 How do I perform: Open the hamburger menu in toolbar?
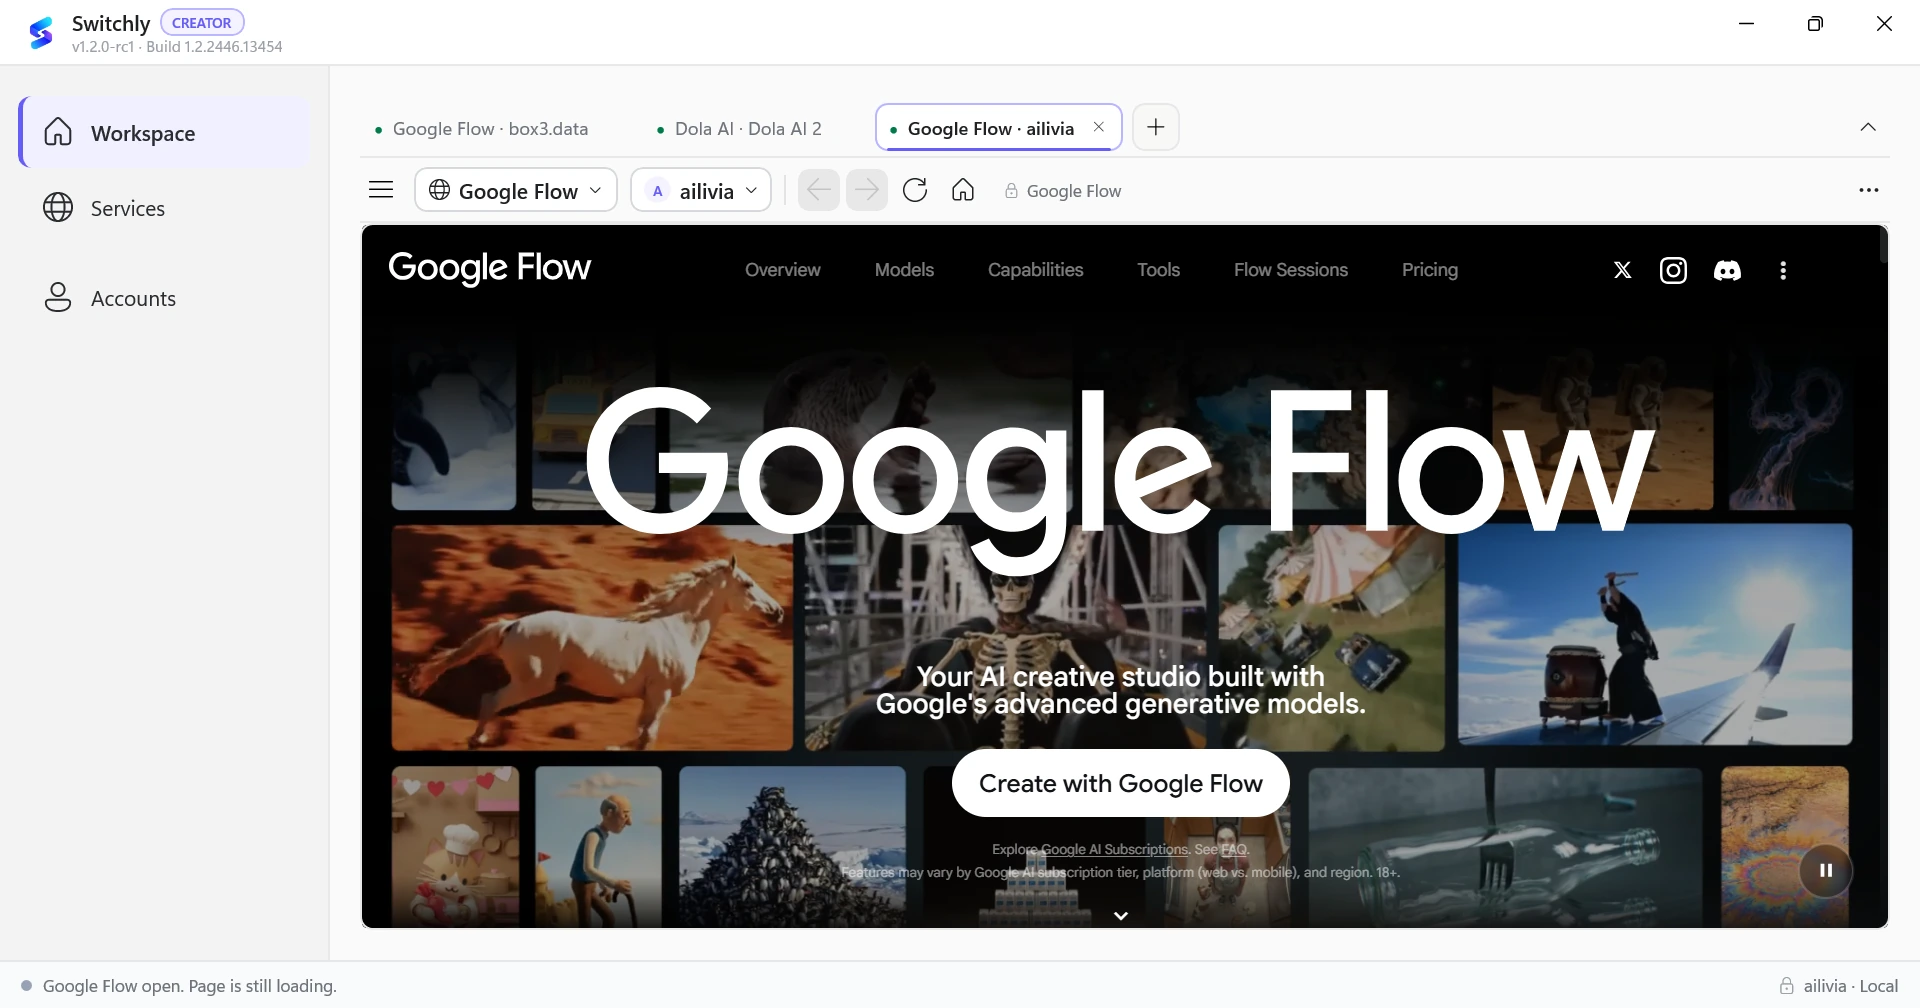point(381,190)
